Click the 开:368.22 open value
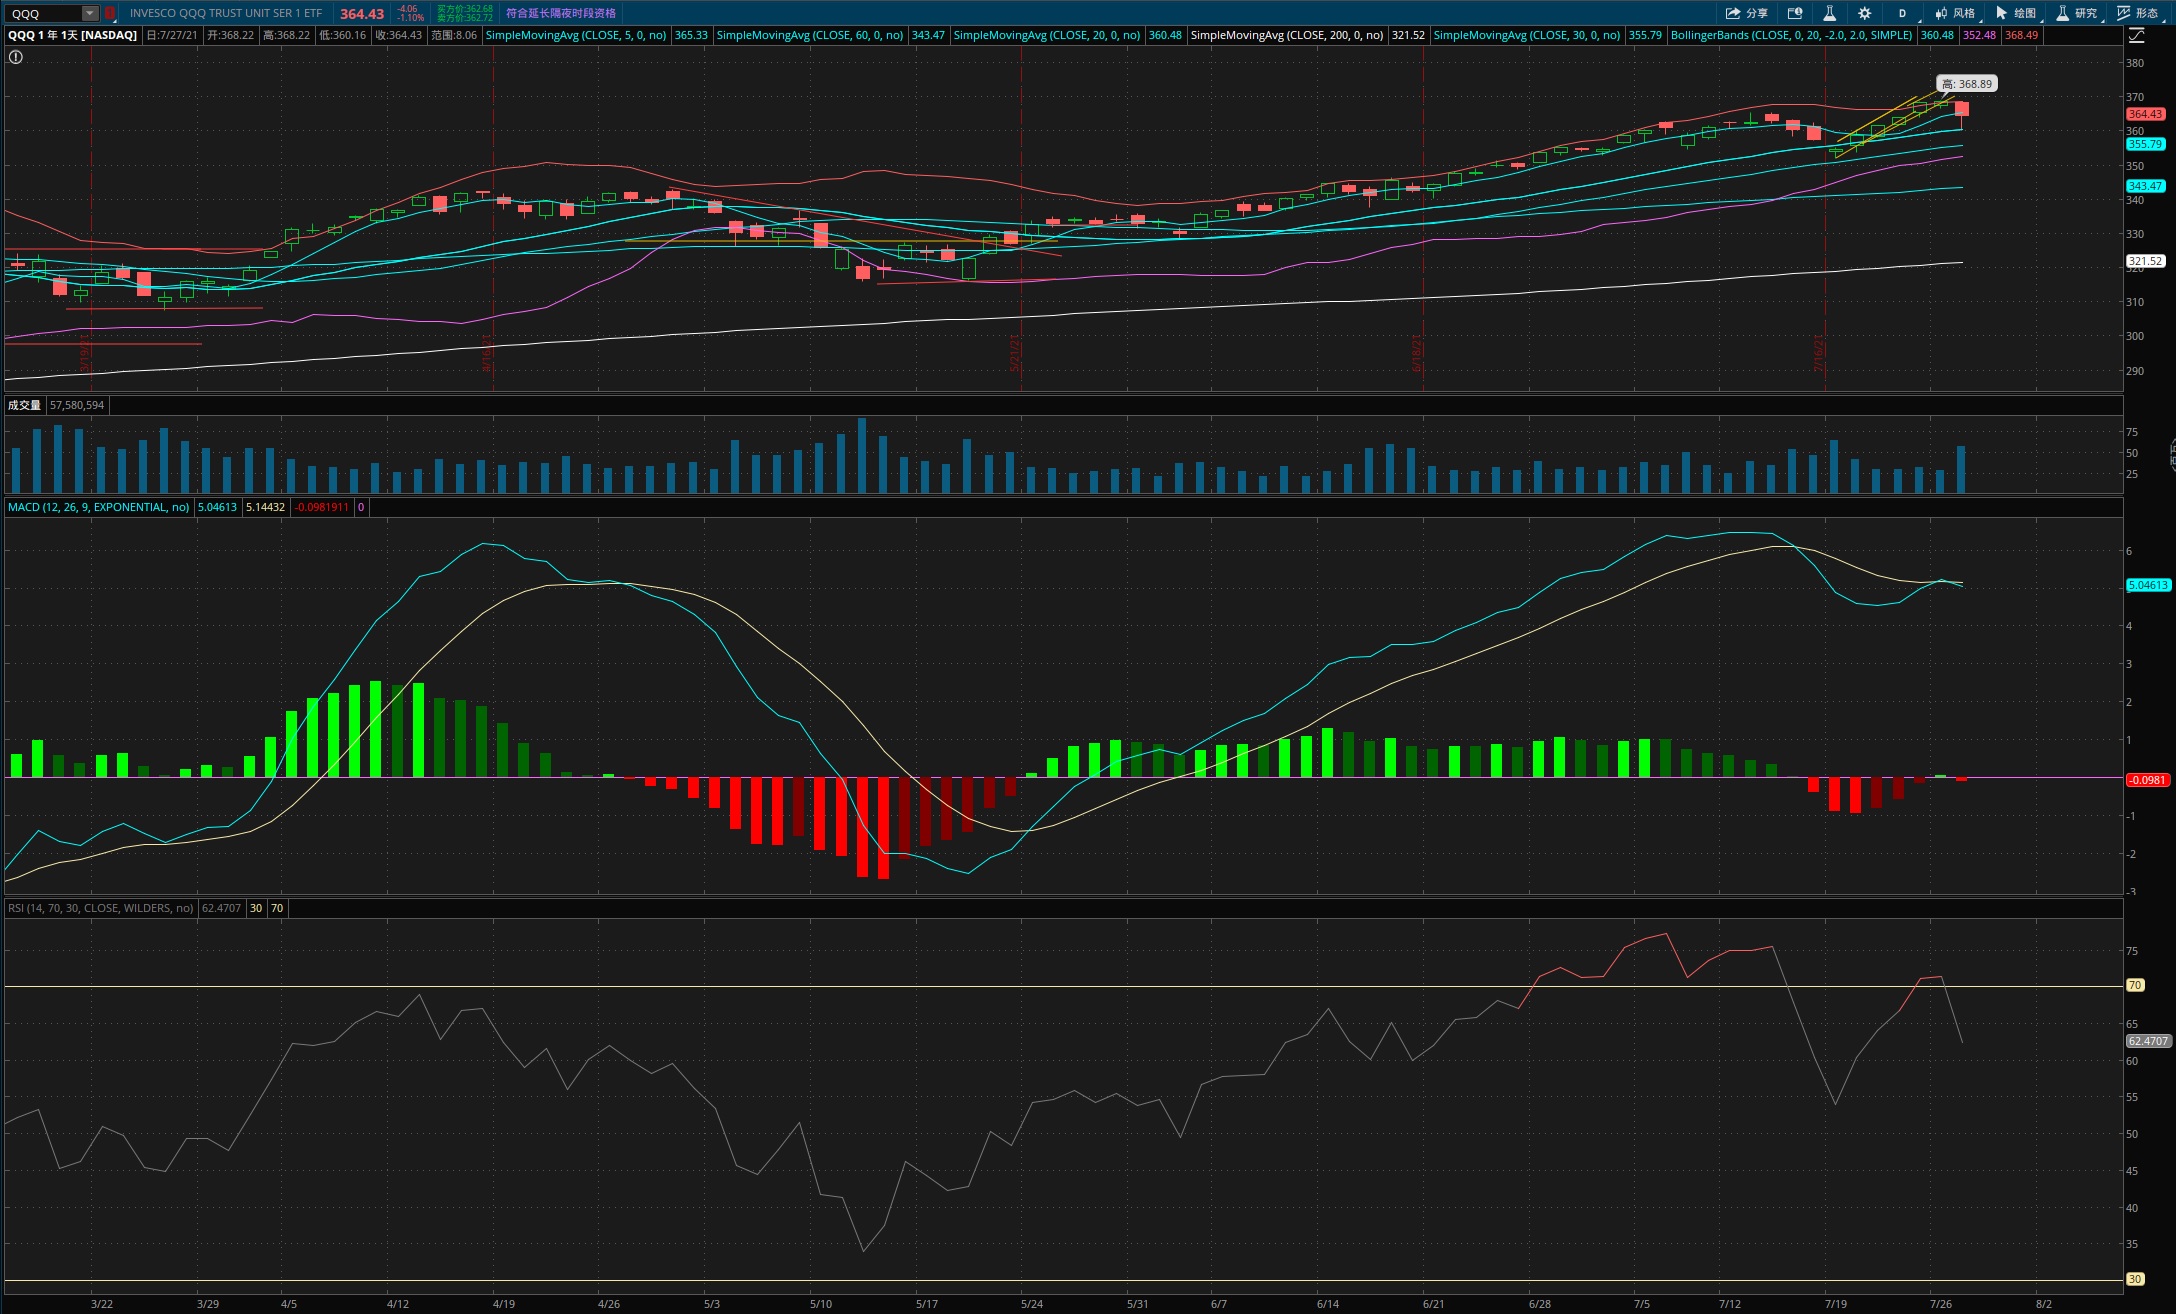 (230, 35)
